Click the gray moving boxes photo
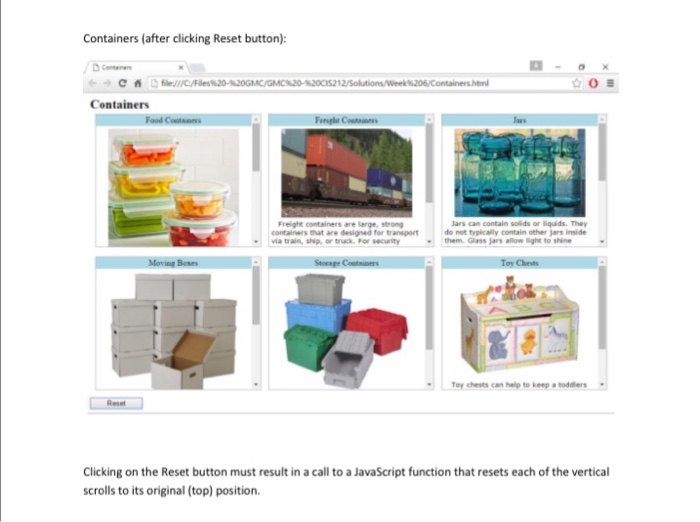Screen dimensions: 700x522 [174, 331]
